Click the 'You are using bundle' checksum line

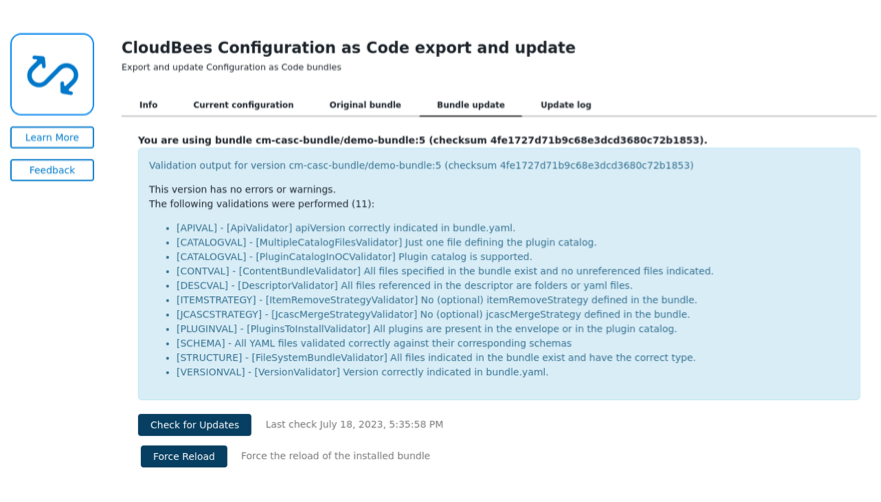[423, 140]
